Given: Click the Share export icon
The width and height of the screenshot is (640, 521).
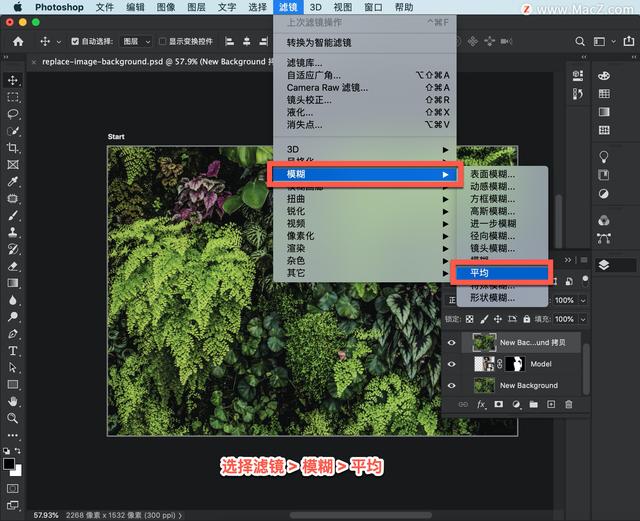Looking at the screenshot, I should [629, 41].
